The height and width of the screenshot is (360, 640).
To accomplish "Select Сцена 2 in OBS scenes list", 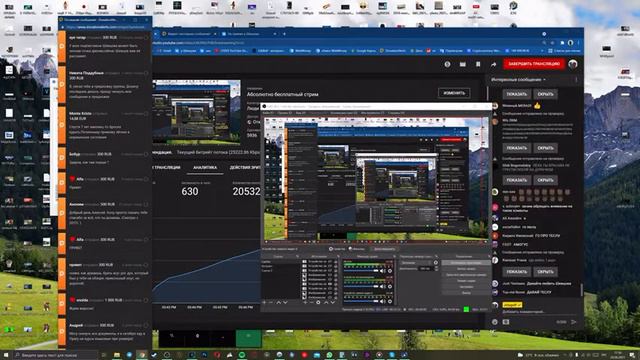I will [267, 271].
